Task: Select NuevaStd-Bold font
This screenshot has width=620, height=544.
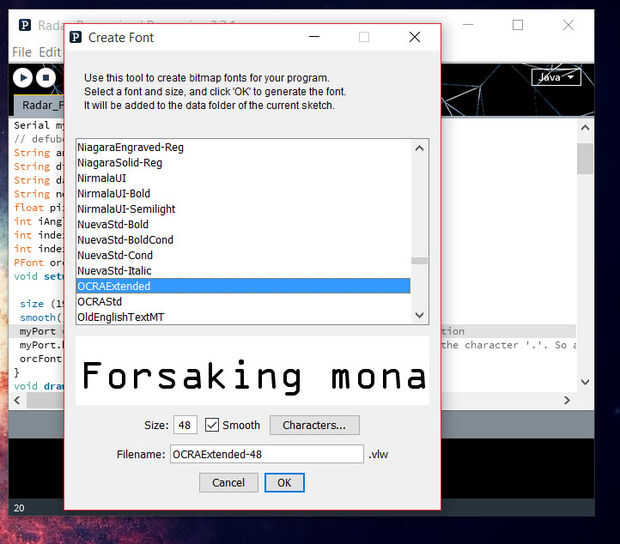Action: [x=243, y=225]
